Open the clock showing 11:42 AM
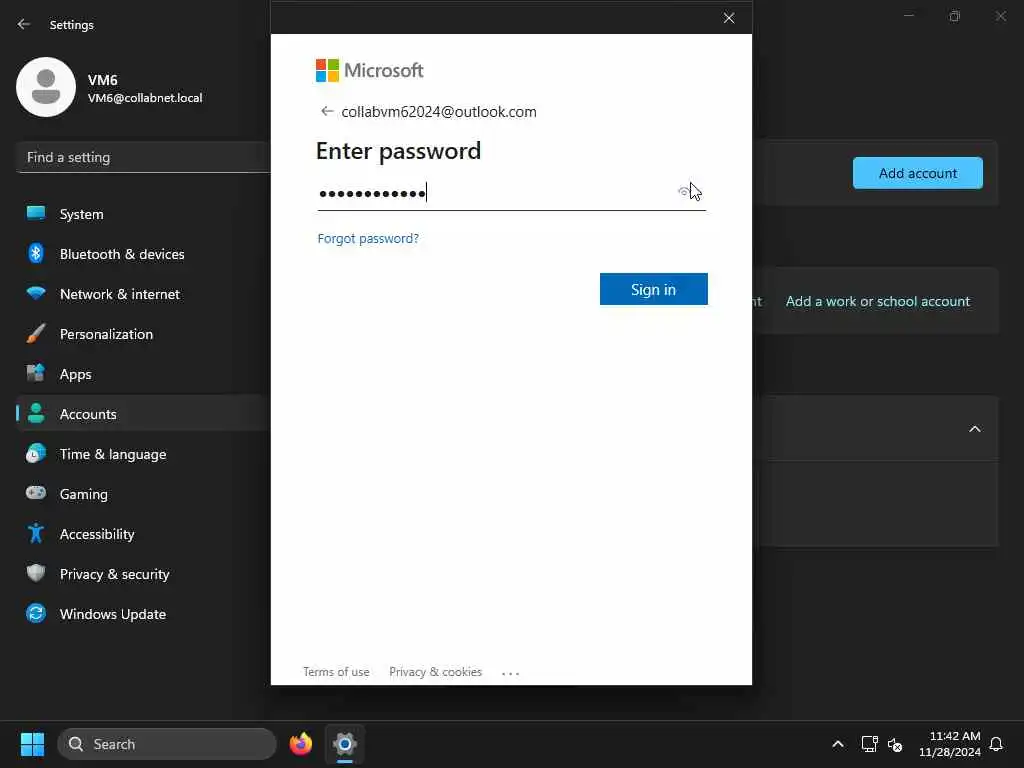Image resolution: width=1024 pixels, height=768 pixels. coord(950,744)
